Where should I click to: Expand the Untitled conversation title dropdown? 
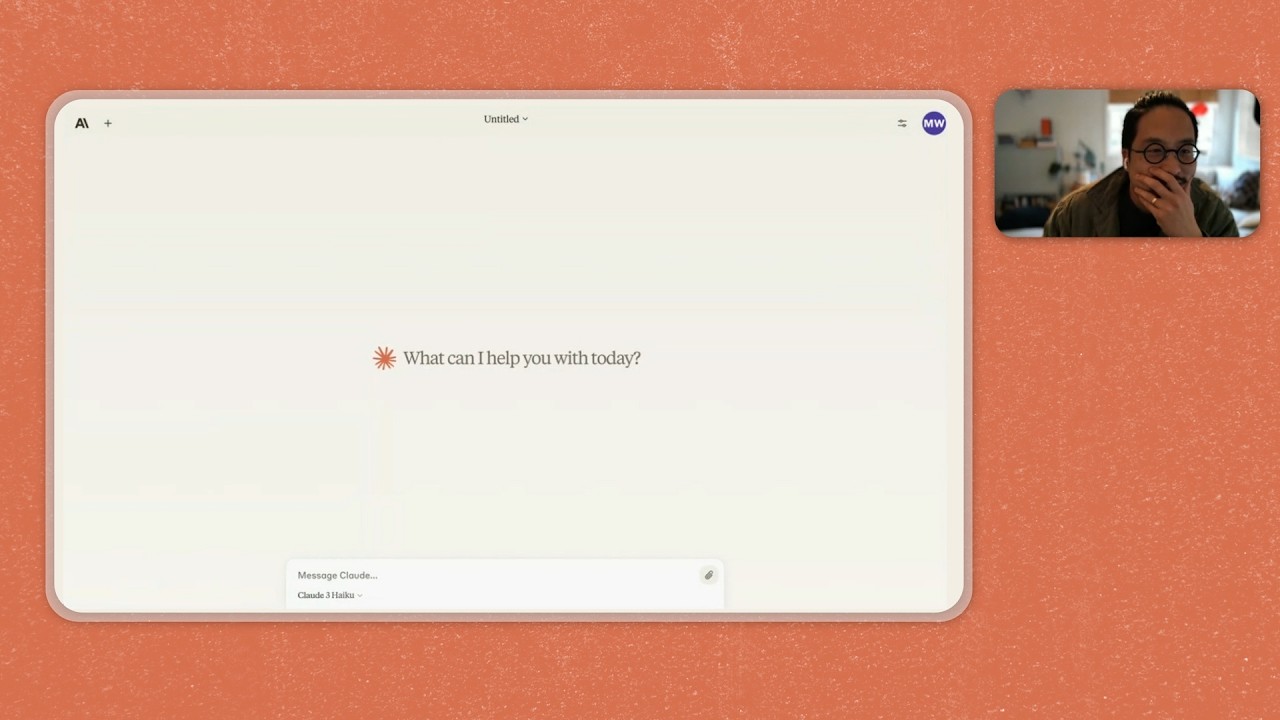click(524, 119)
